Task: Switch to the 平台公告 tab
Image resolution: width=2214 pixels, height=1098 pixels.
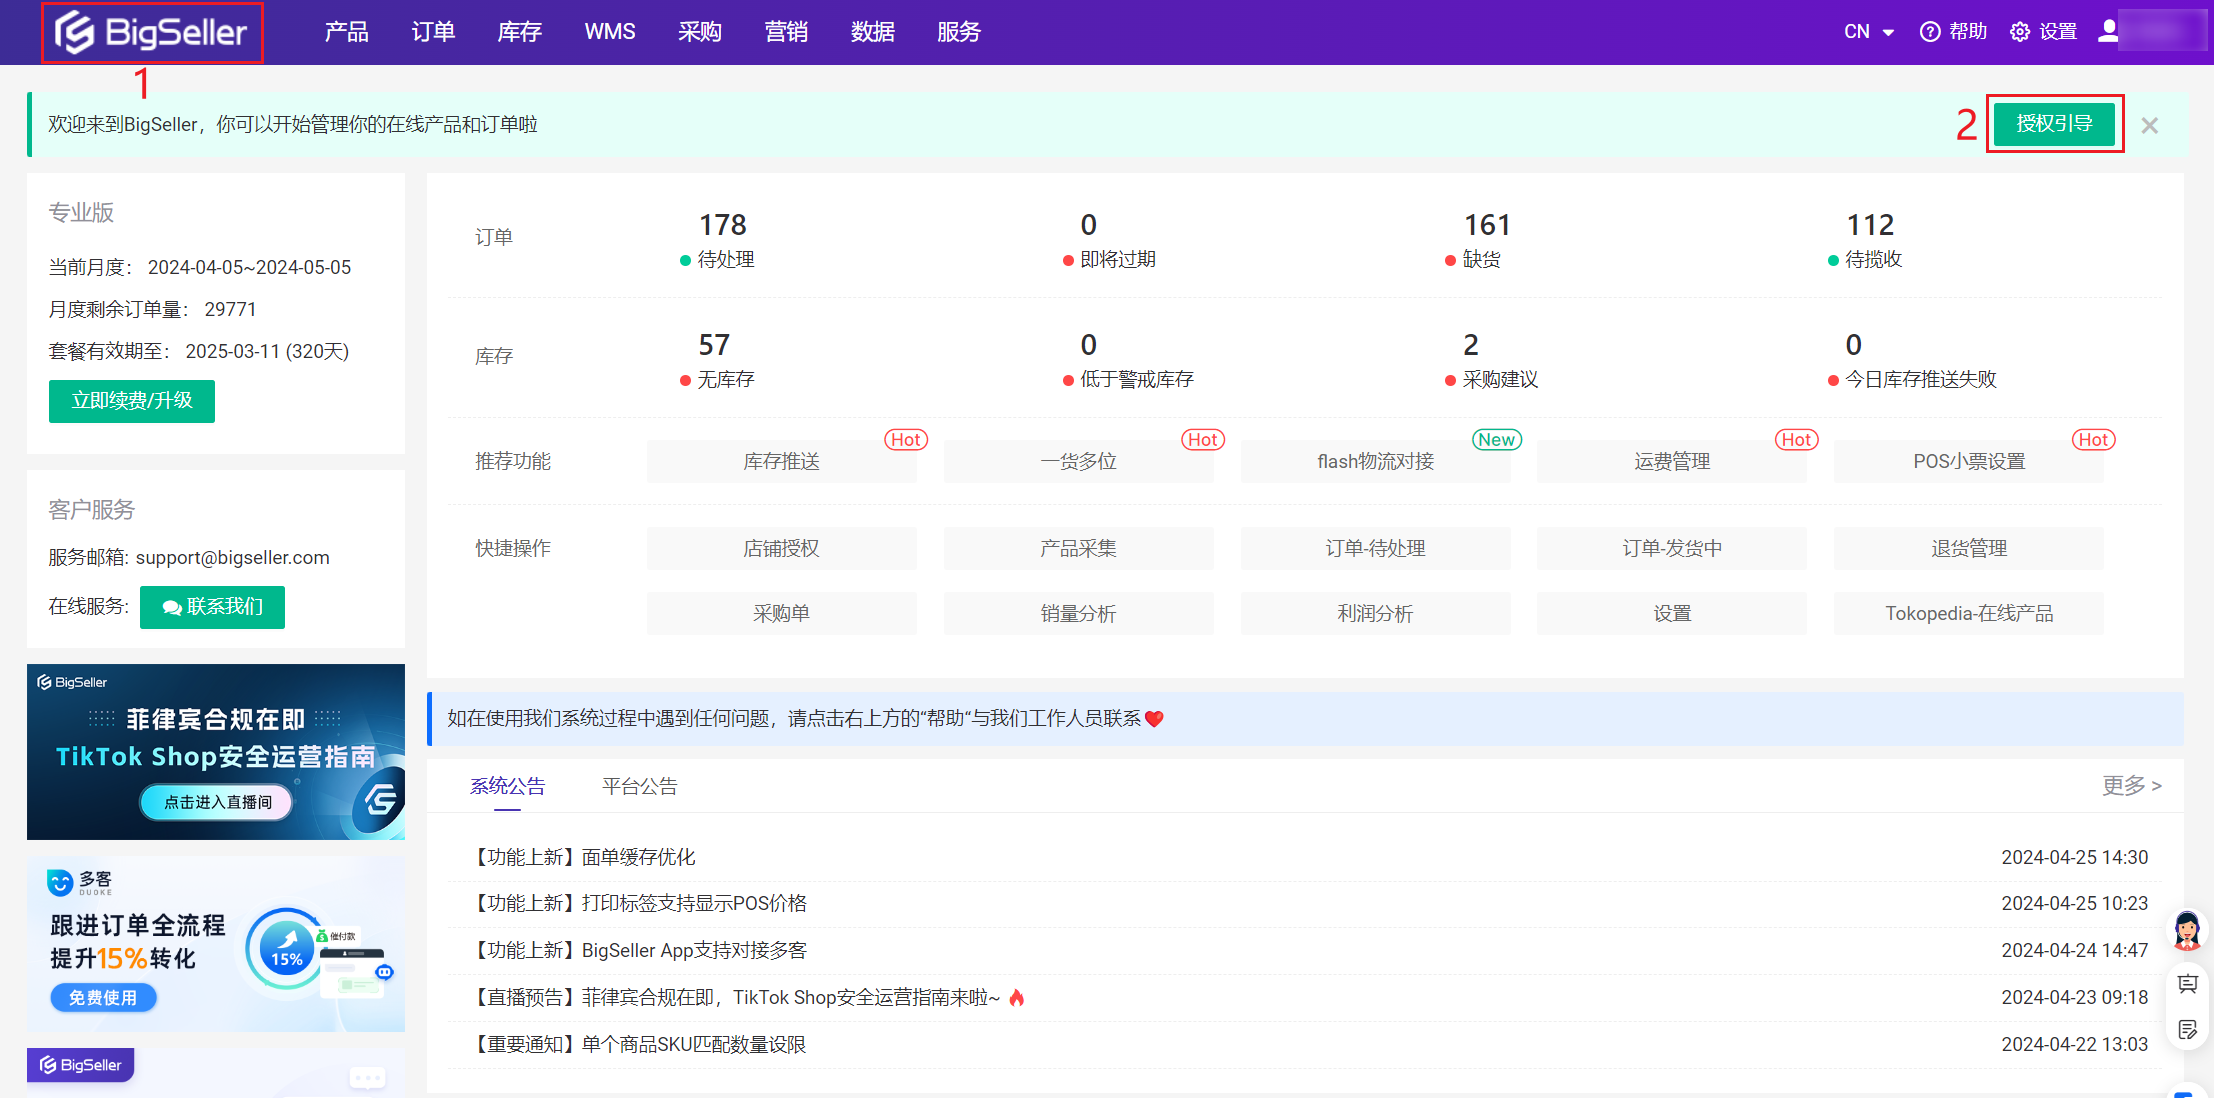Action: point(640,786)
